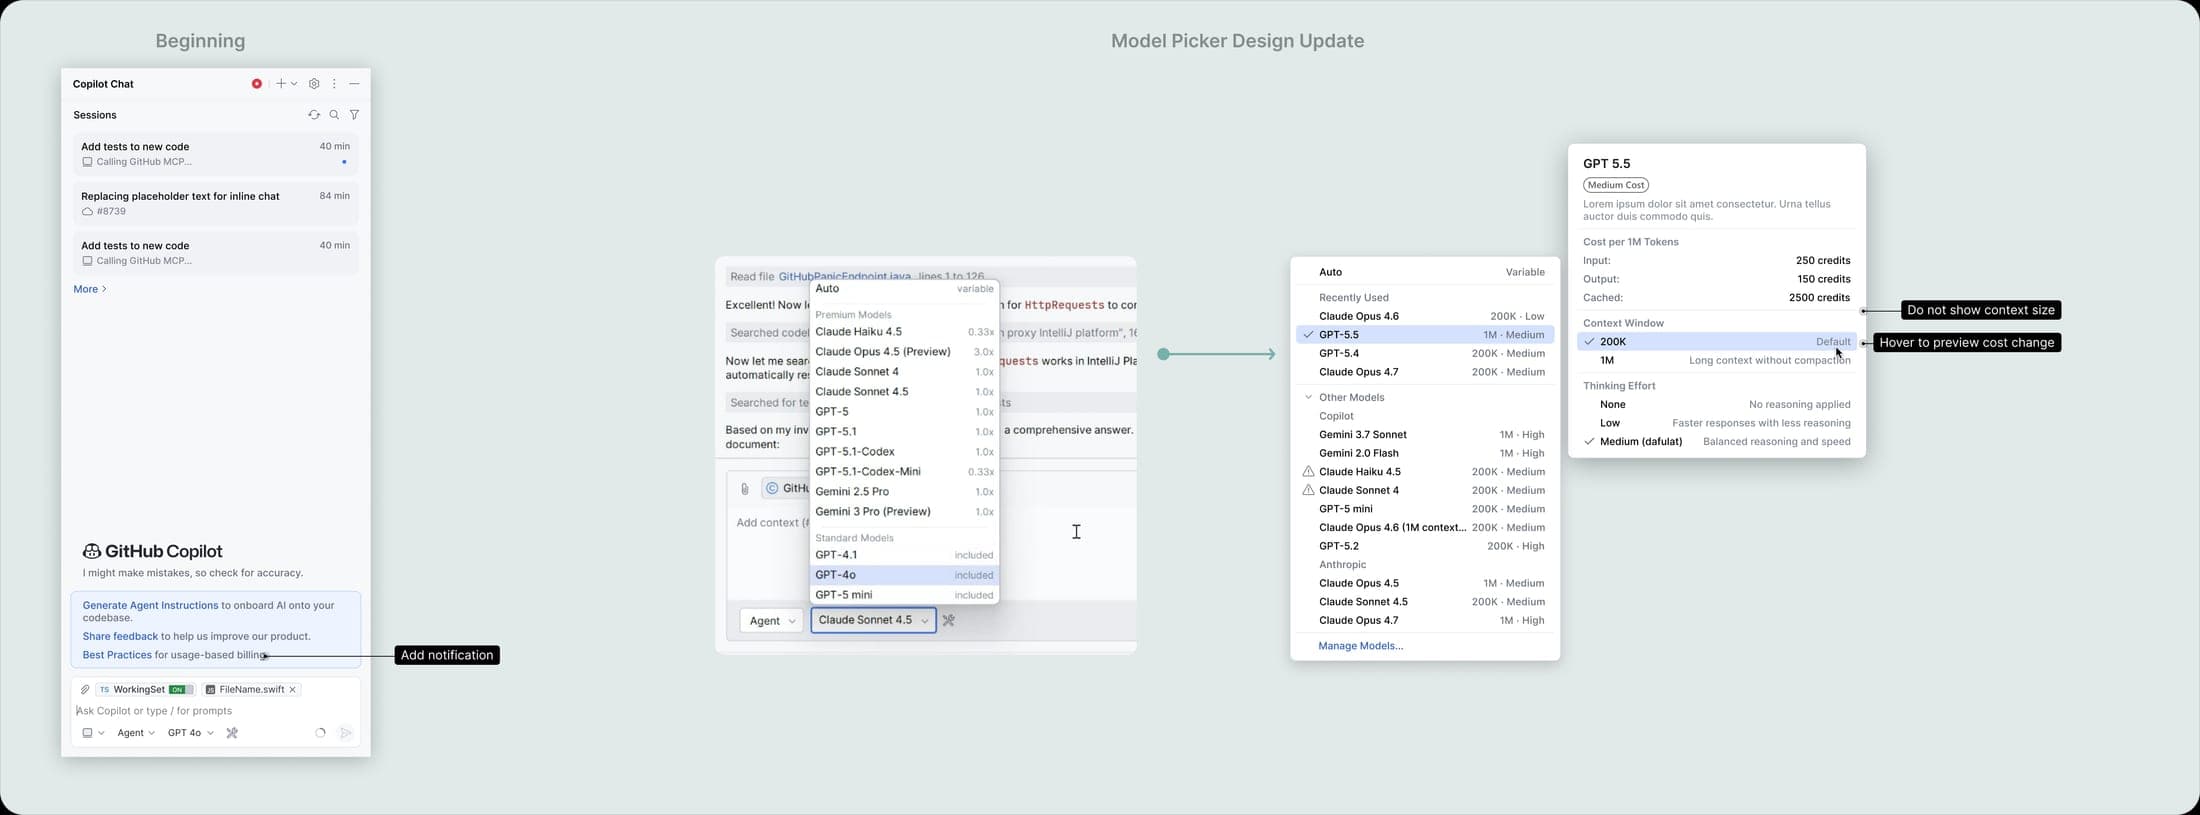Select the 200K context window option

click(x=1716, y=342)
